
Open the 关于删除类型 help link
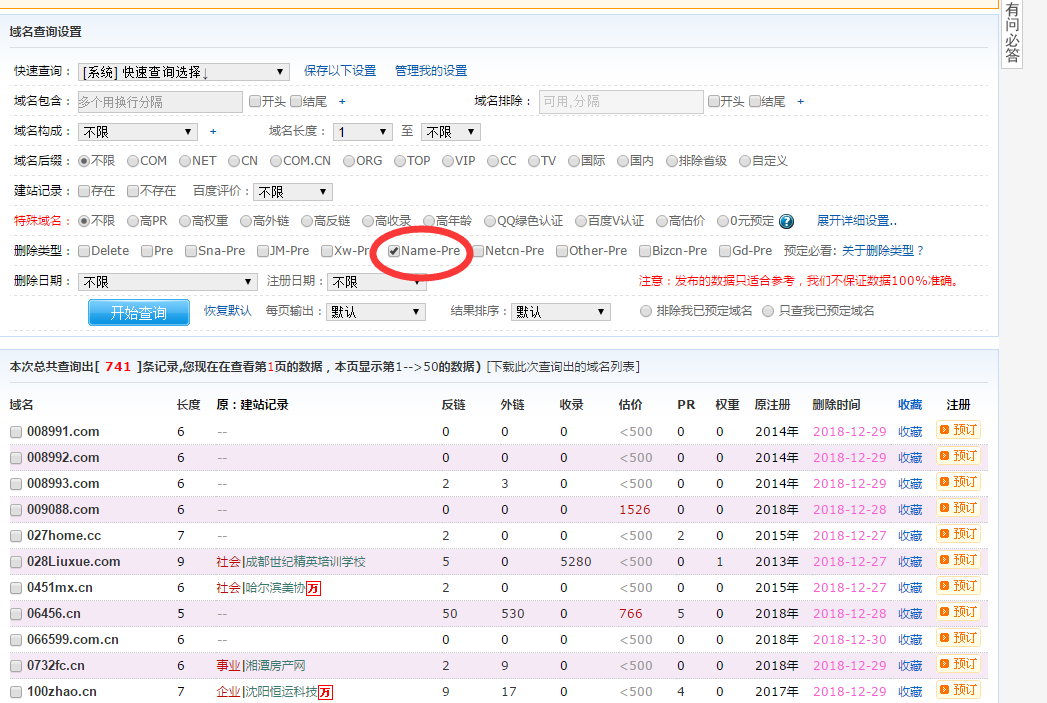883,251
